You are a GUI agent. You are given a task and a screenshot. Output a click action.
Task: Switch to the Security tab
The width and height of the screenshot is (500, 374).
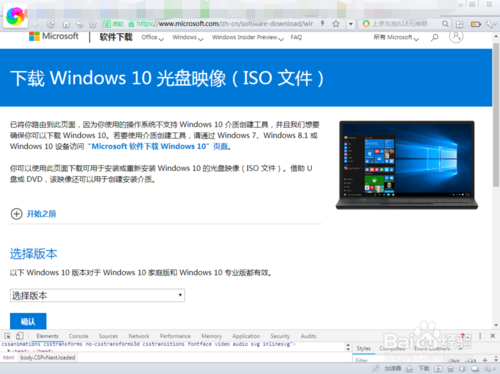(x=280, y=336)
